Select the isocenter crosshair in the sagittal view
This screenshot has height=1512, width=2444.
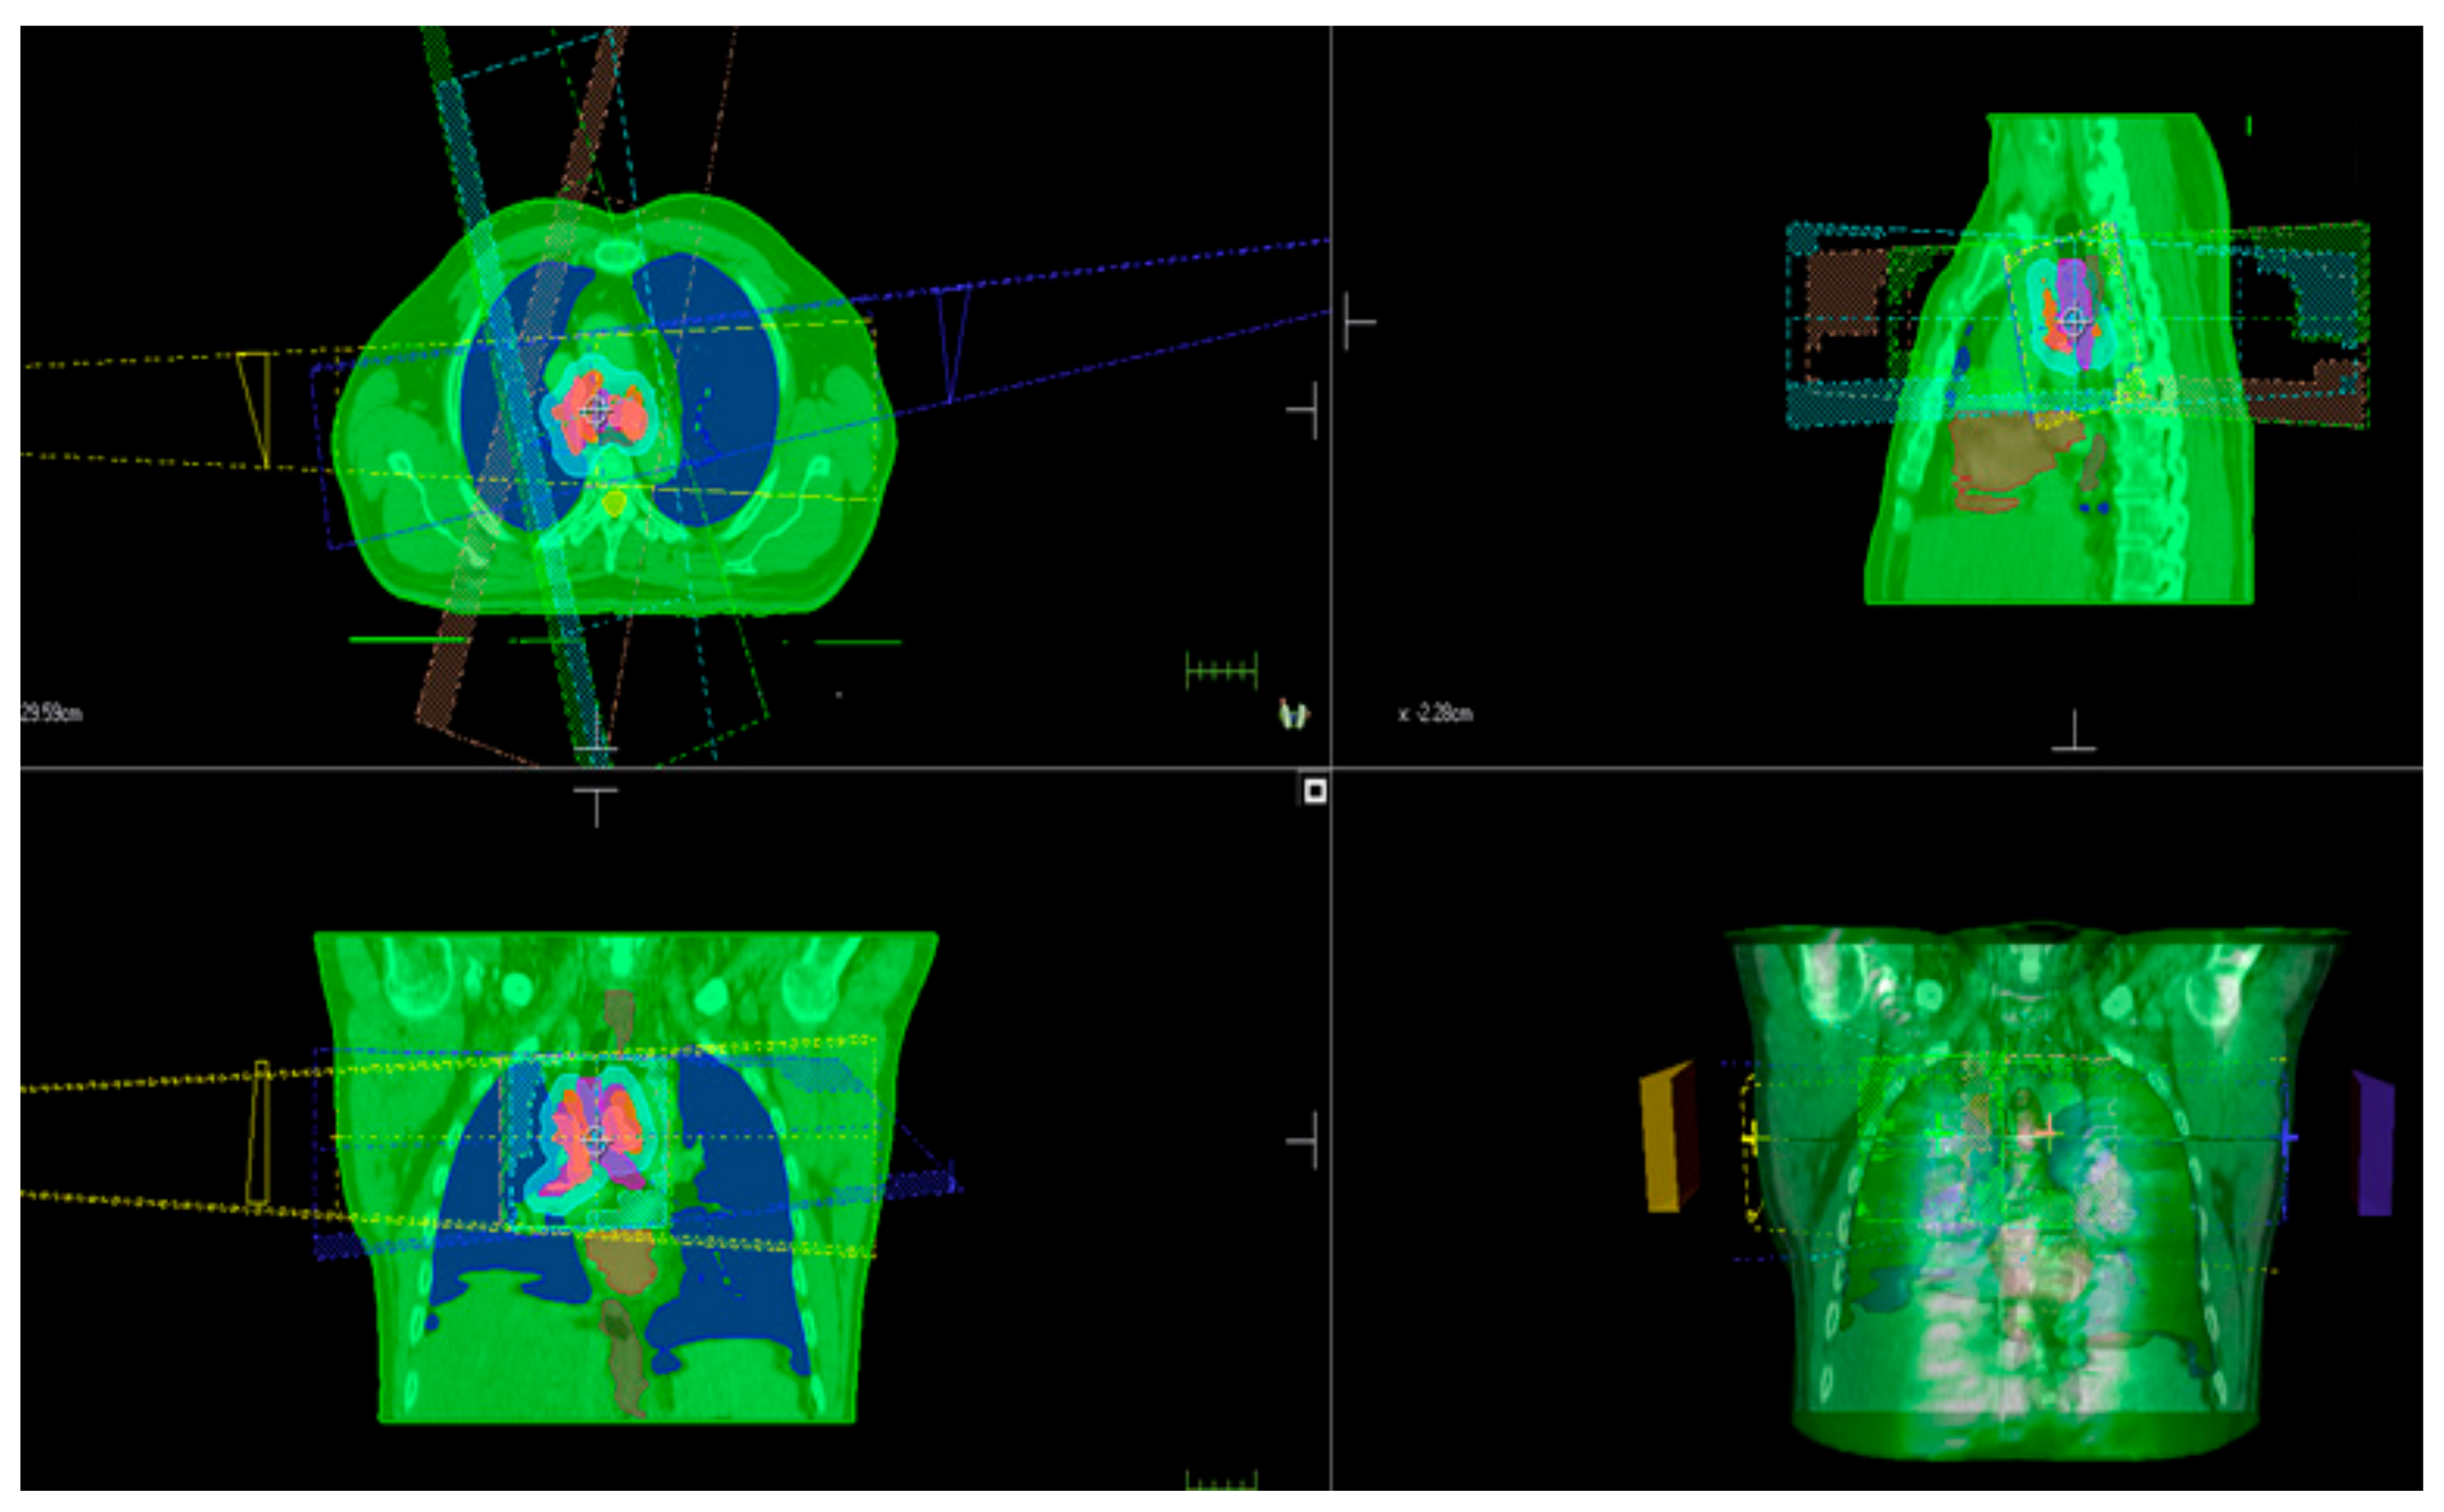pyautogui.click(x=2073, y=321)
